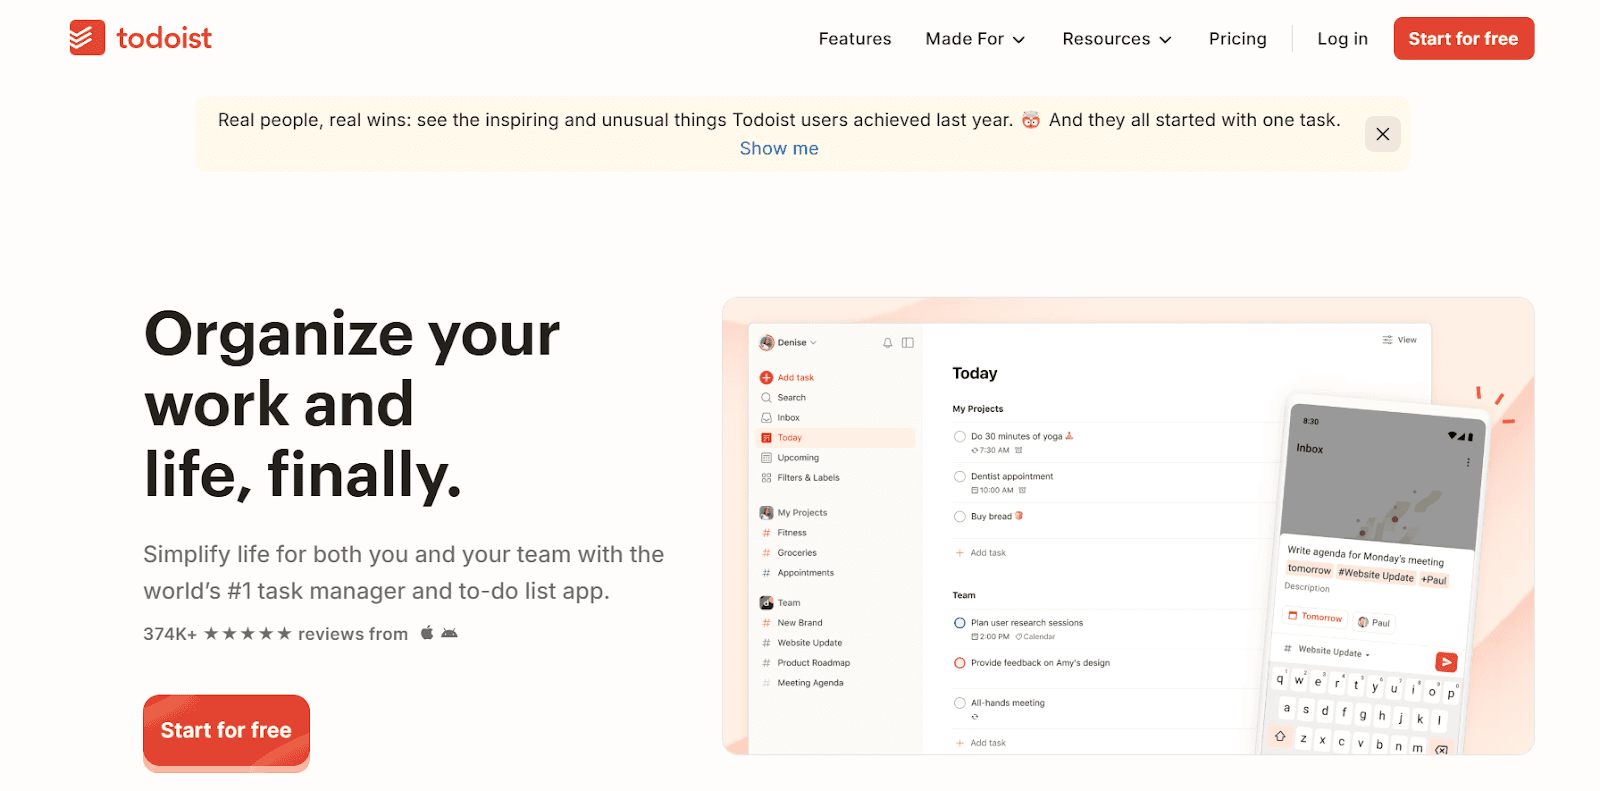
Task: Click the My Projects avatar icon
Action: (x=766, y=513)
